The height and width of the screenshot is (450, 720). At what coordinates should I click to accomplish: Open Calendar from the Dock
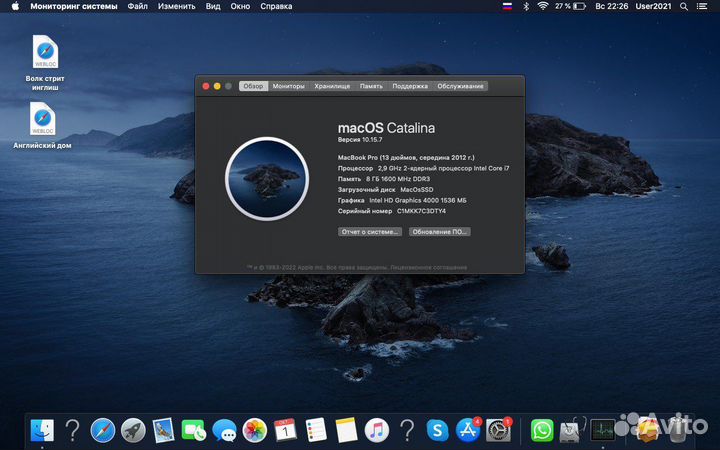point(285,431)
